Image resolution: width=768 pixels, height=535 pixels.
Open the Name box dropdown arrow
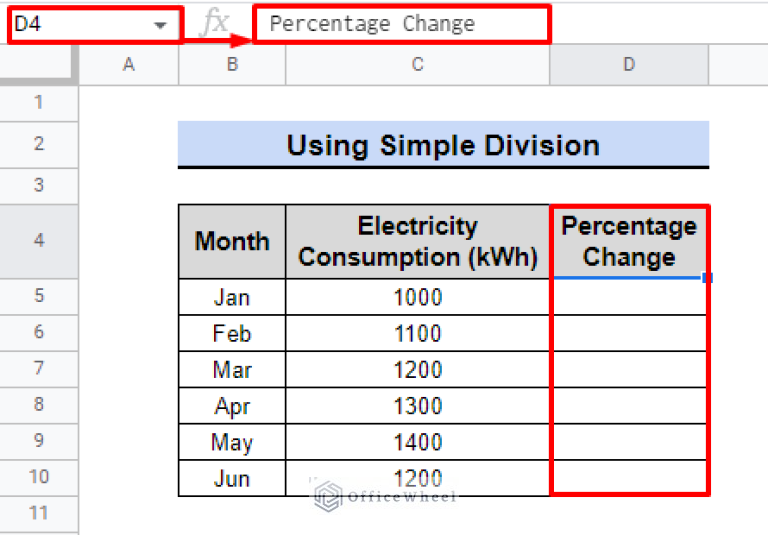point(160,25)
